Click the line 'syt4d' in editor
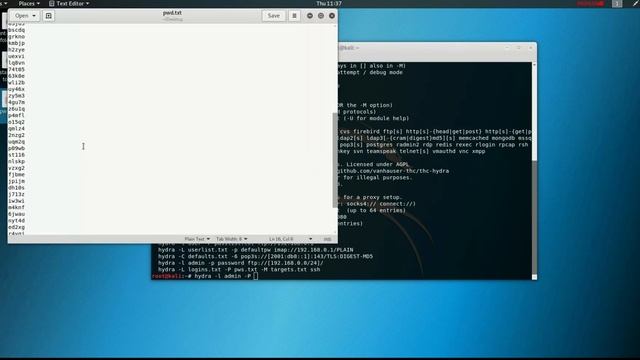 coord(17,220)
